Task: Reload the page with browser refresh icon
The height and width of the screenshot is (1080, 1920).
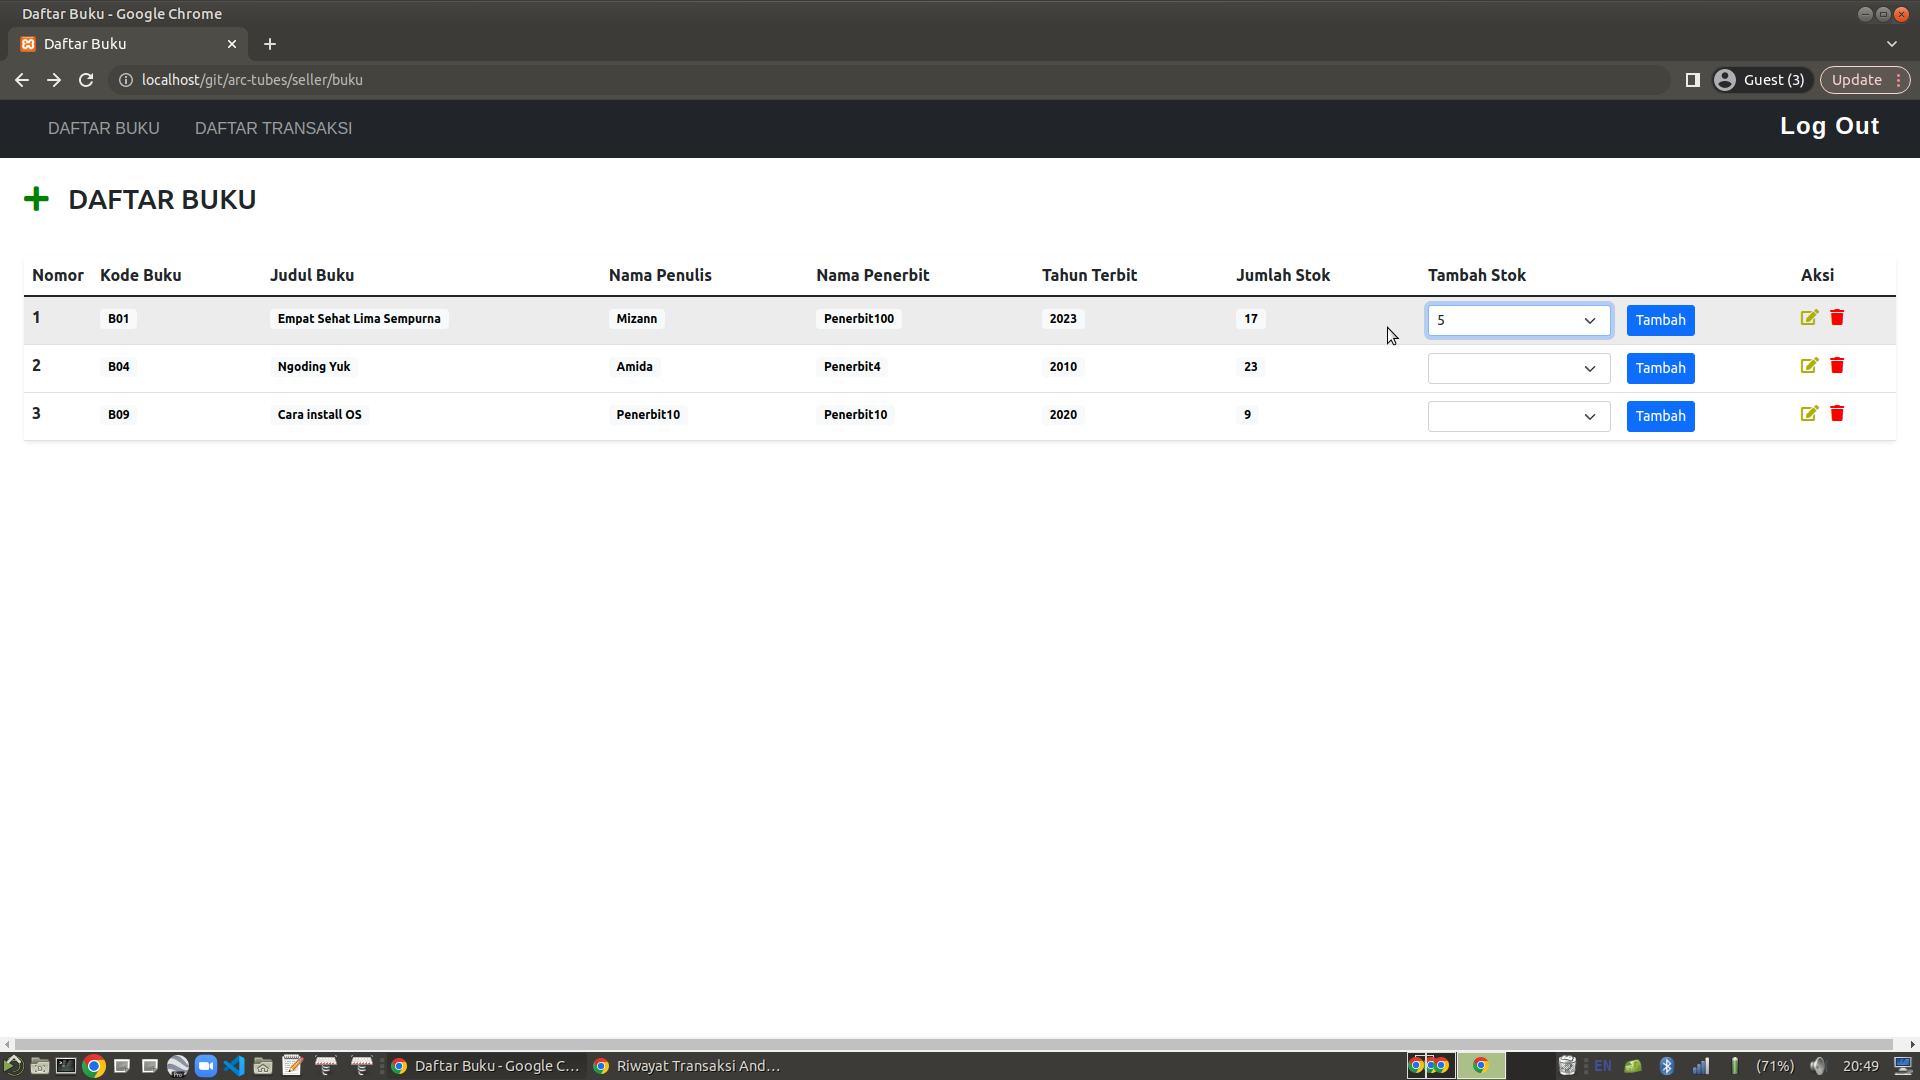Action: click(86, 80)
